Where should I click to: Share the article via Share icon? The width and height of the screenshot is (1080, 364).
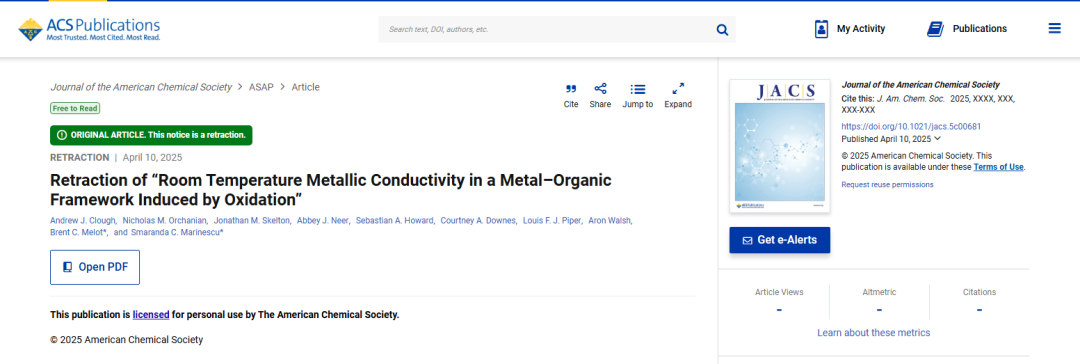pyautogui.click(x=600, y=88)
